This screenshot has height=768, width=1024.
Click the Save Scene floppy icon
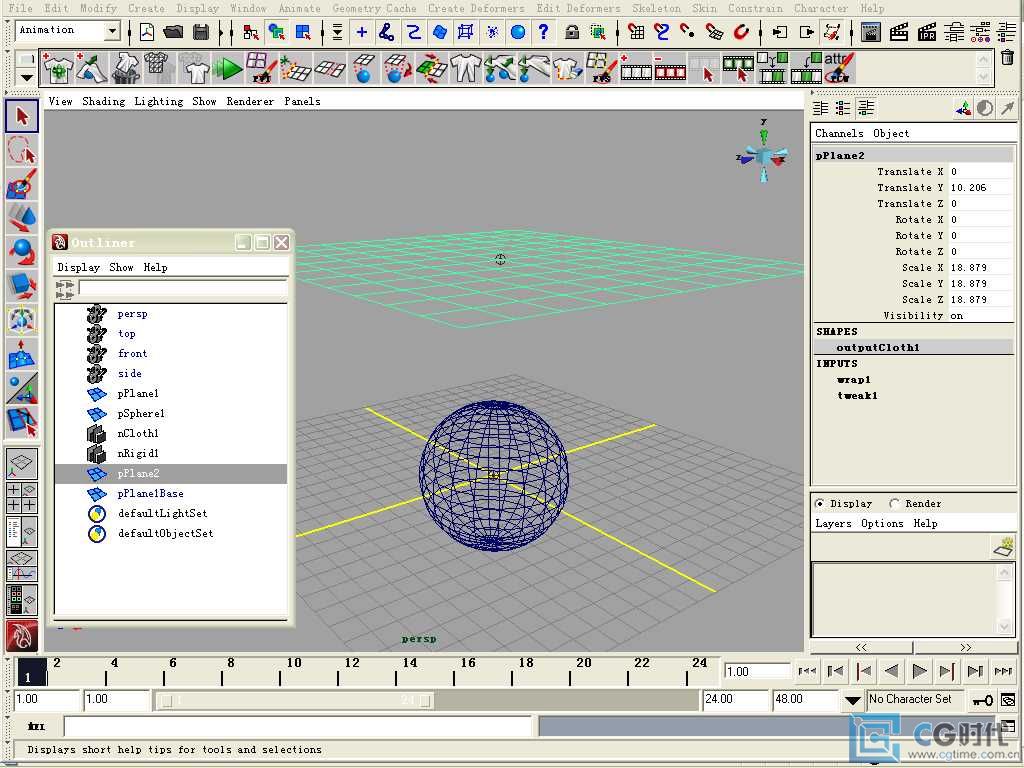202,31
